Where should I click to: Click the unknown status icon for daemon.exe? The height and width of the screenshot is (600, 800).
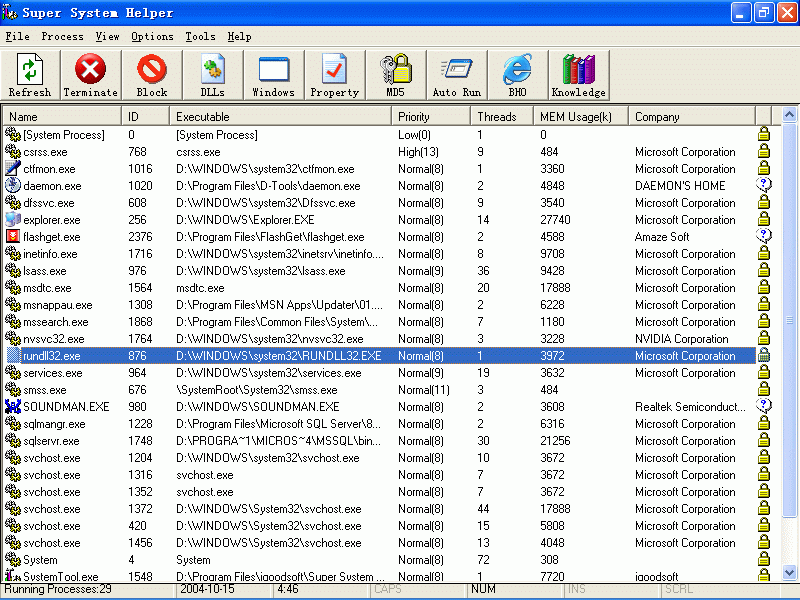(x=763, y=185)
